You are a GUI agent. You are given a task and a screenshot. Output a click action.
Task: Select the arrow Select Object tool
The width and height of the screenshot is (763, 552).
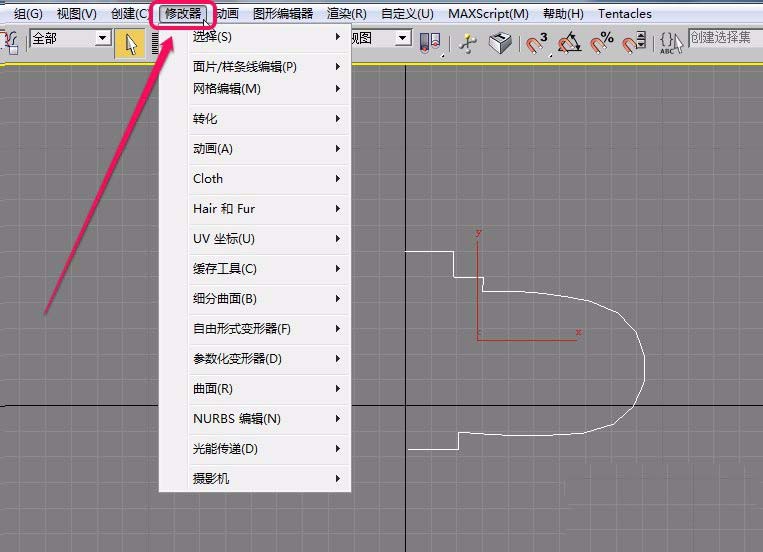[x=130, y=43]
